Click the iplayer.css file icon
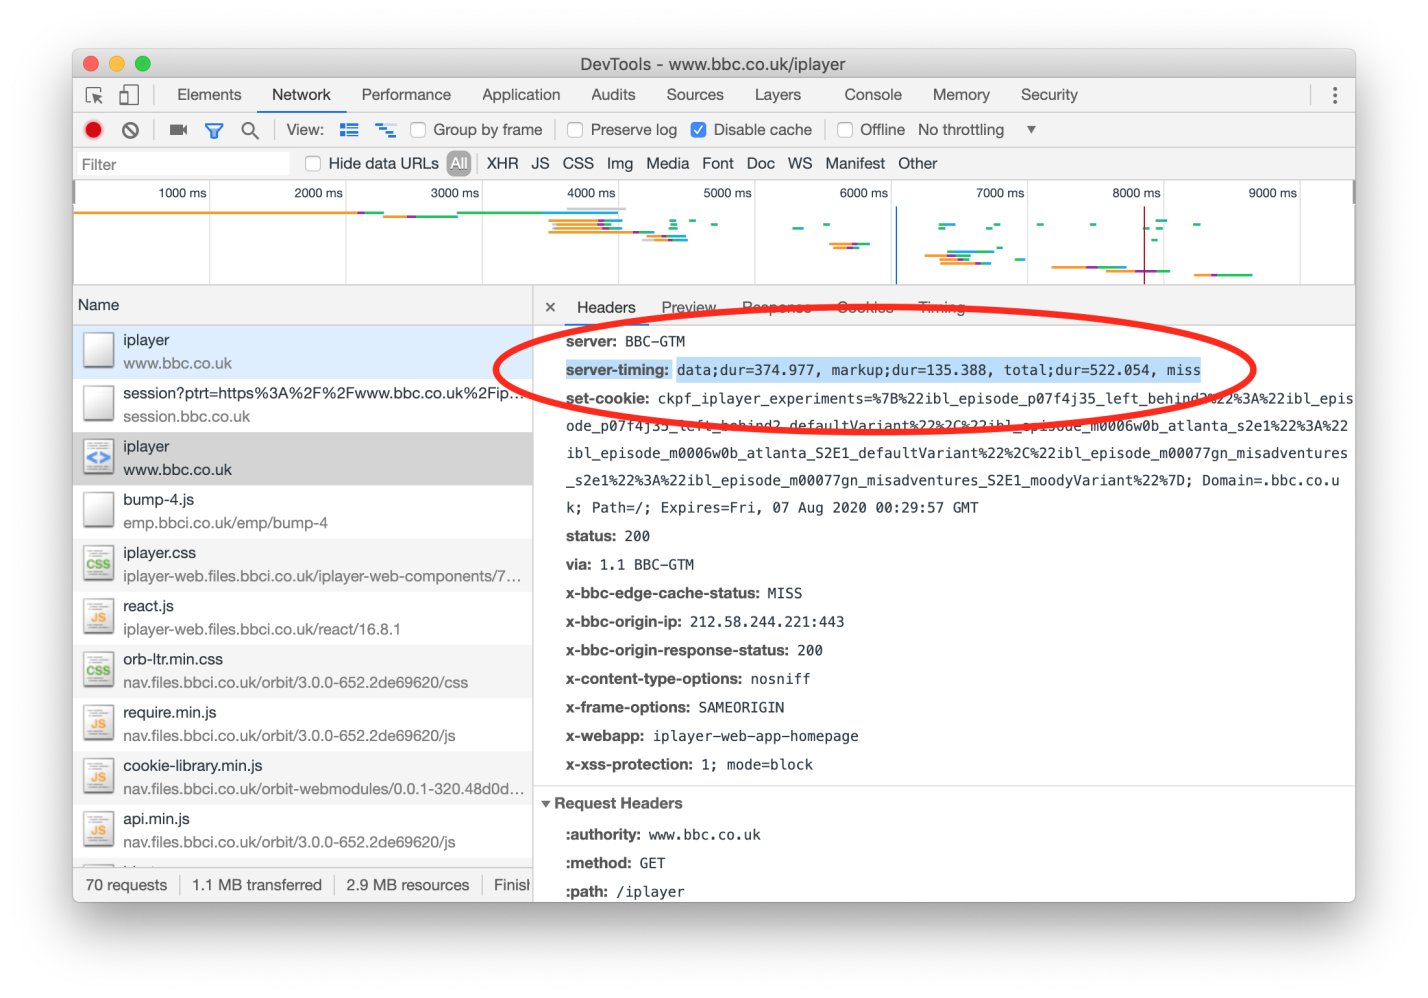The image size is (1428, 998). click(x=98, y=564)
